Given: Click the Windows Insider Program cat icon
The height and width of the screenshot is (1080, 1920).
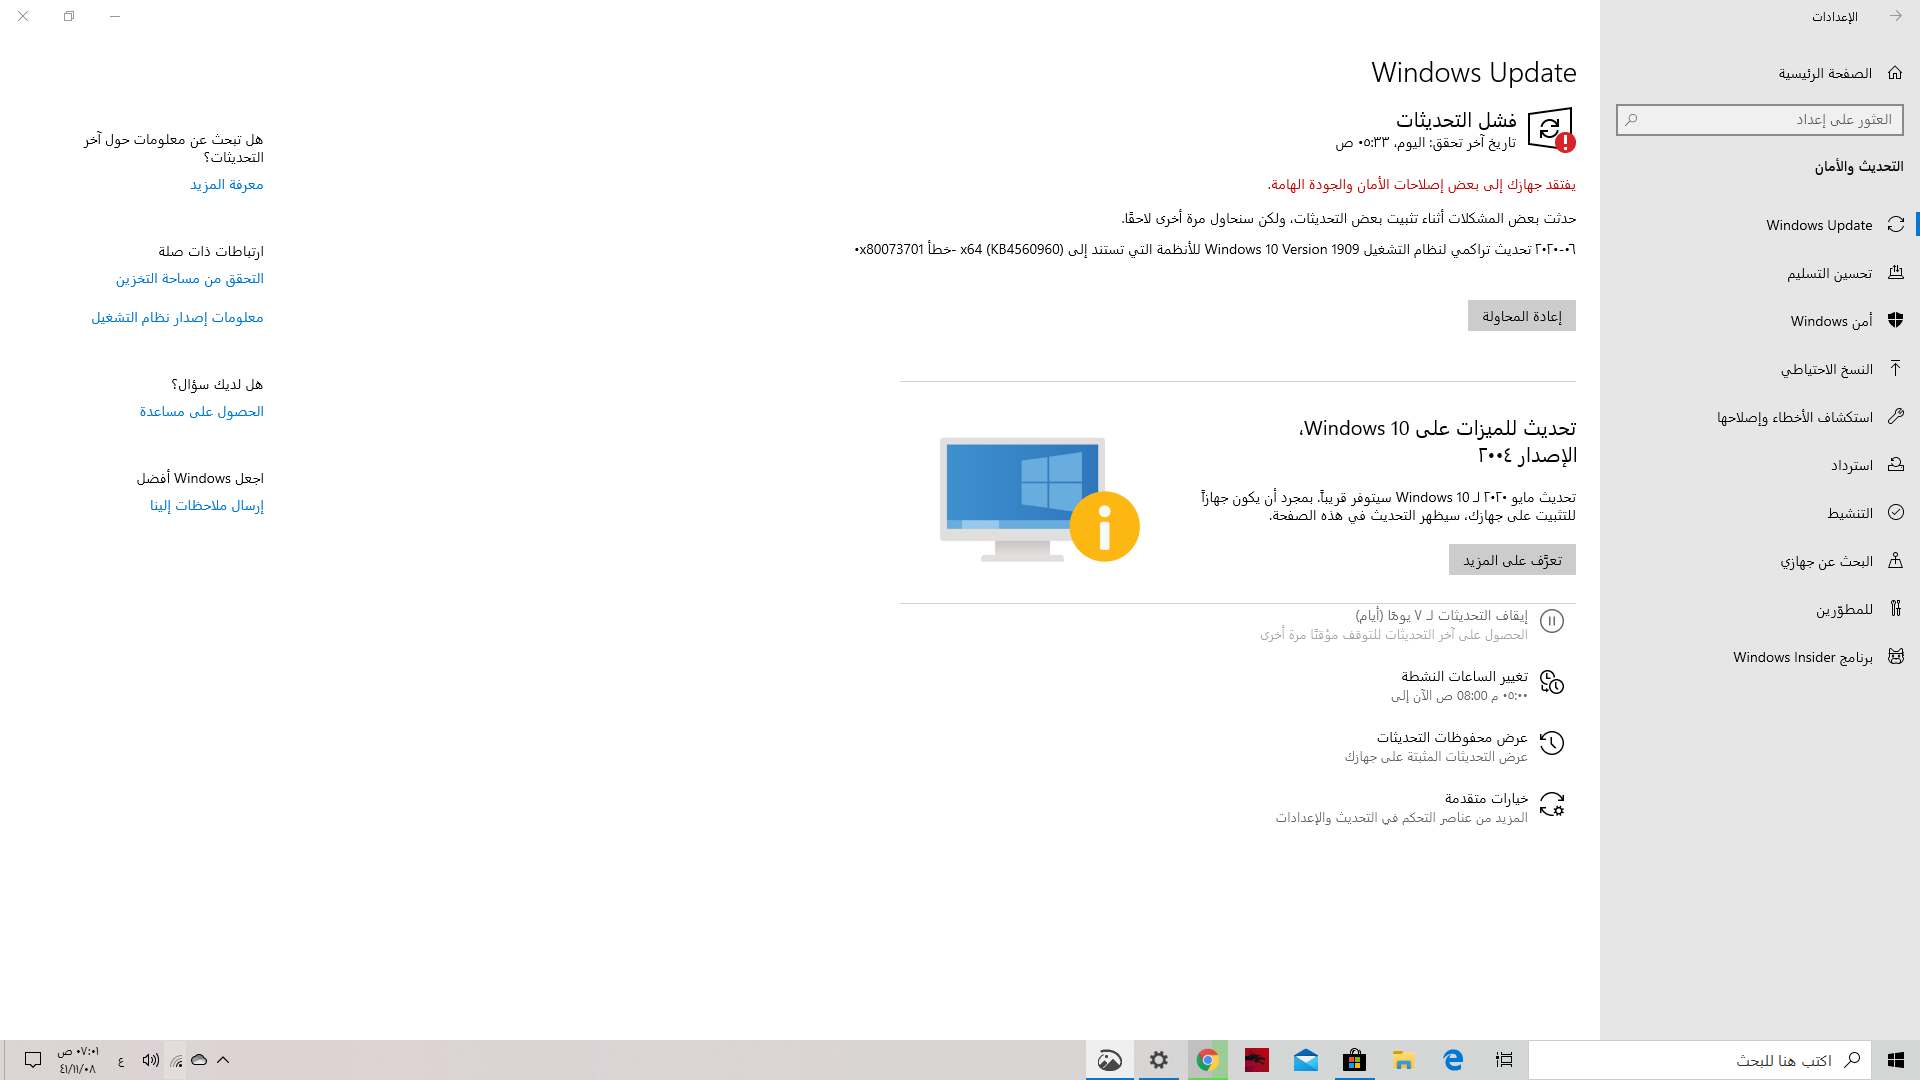Looking at the screenshot, I should [x=1895, y=657].
